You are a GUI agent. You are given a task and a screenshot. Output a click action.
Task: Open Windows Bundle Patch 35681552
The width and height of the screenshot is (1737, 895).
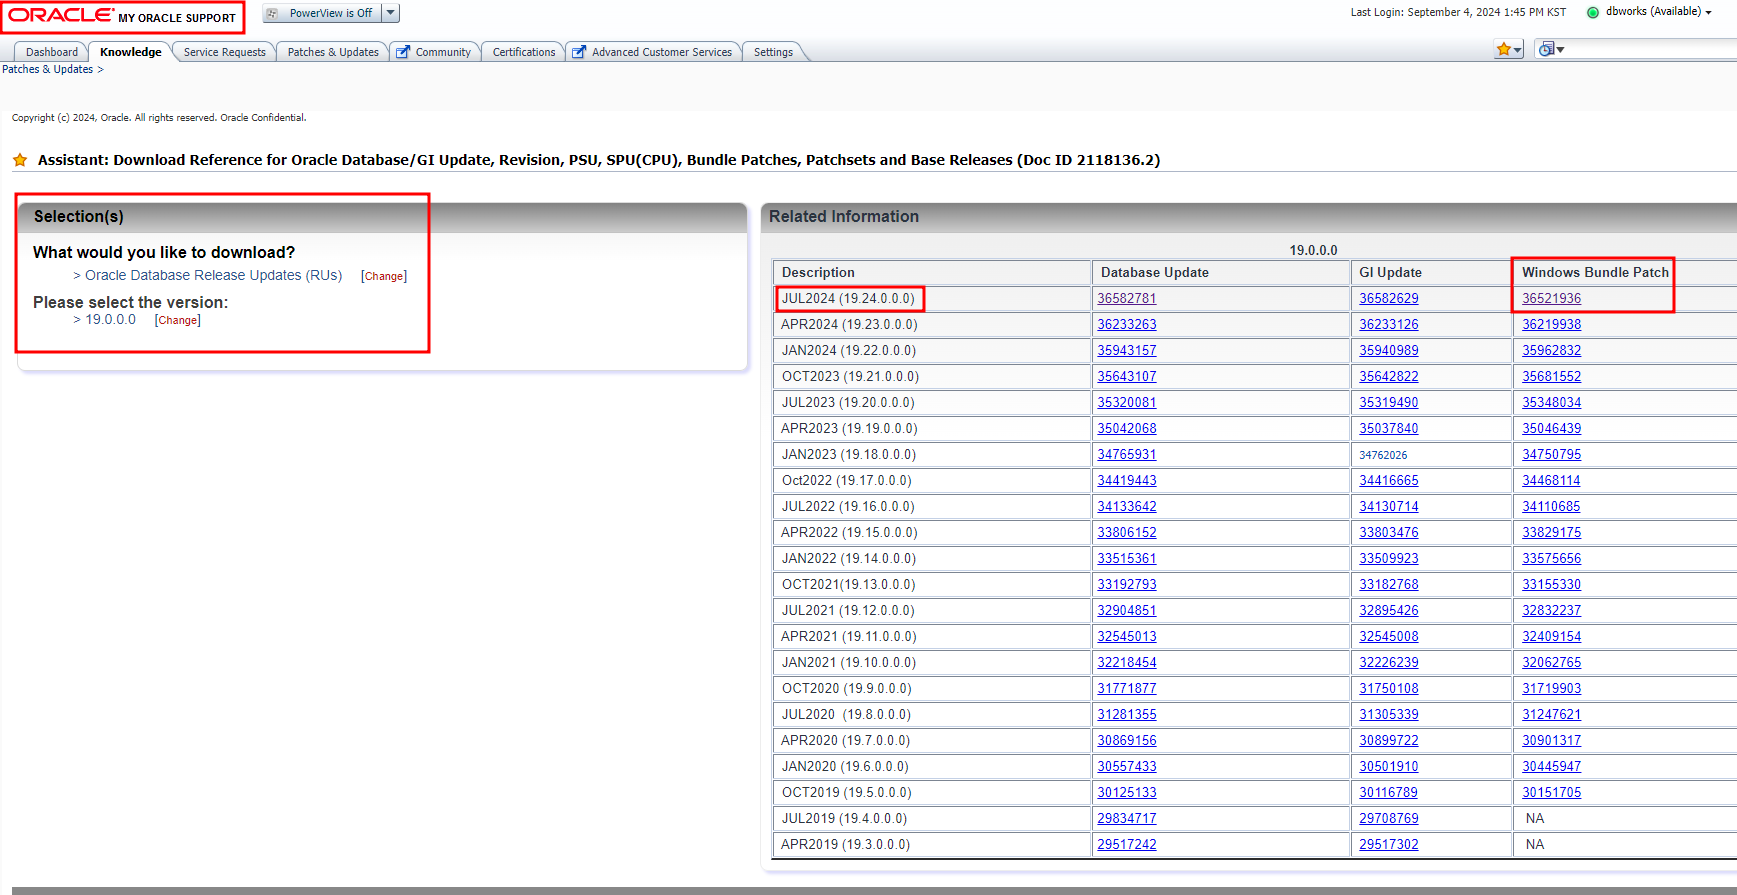pos(1551,377)
